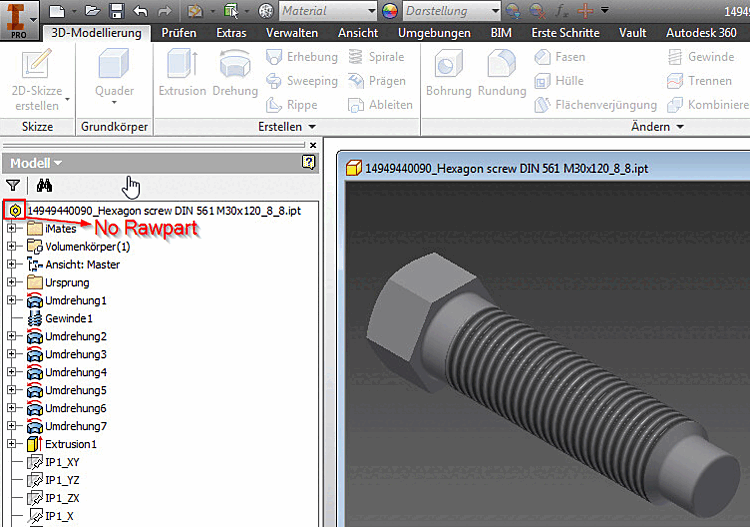
Task: Choose the Erhebung loft tool
Action: click(x=302, y=57)
